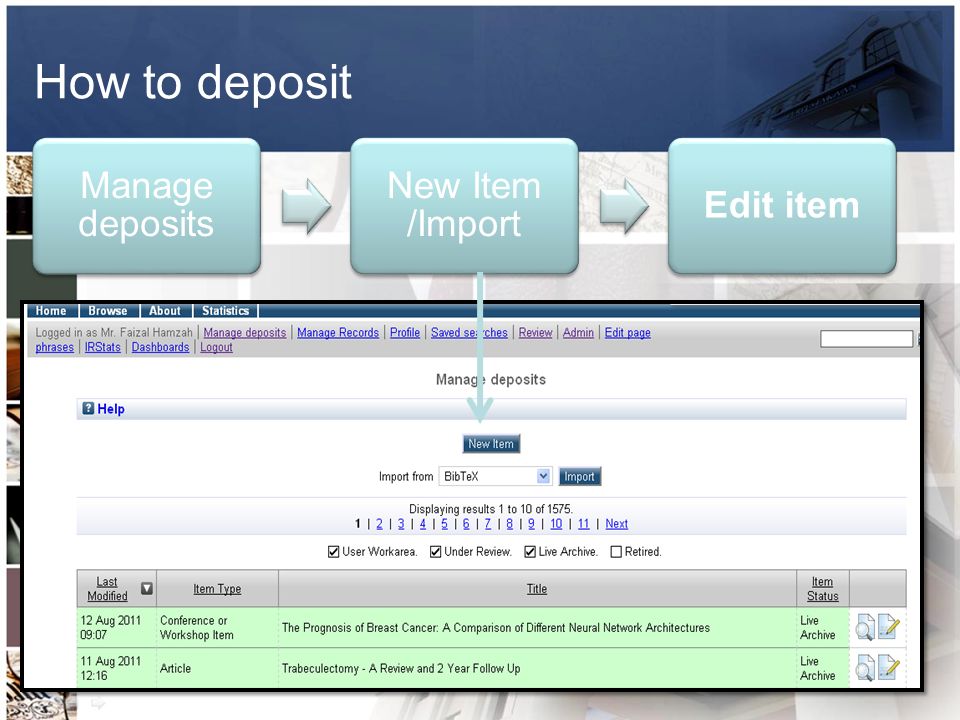Viewport: 960px width, 720px height.
Task: Click the New Item button
Action: (x=491, y=444)
